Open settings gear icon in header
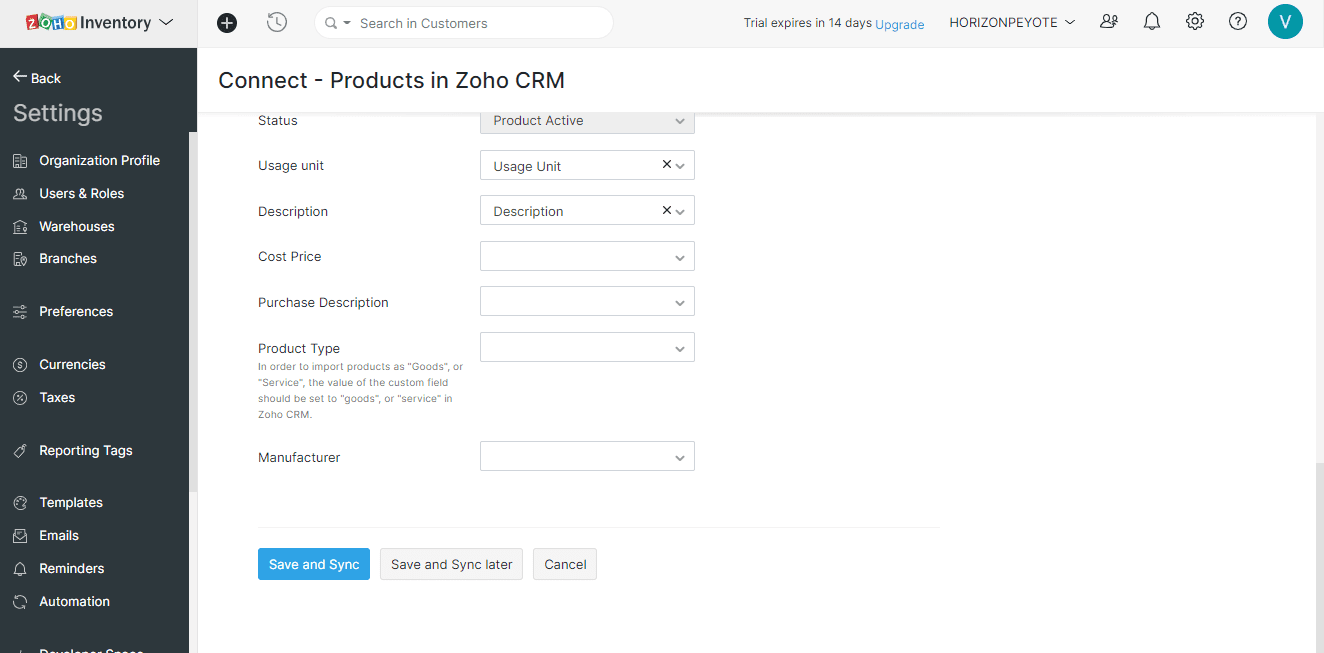Viewport: 1324px width, 653px height. click(1195, 22)
